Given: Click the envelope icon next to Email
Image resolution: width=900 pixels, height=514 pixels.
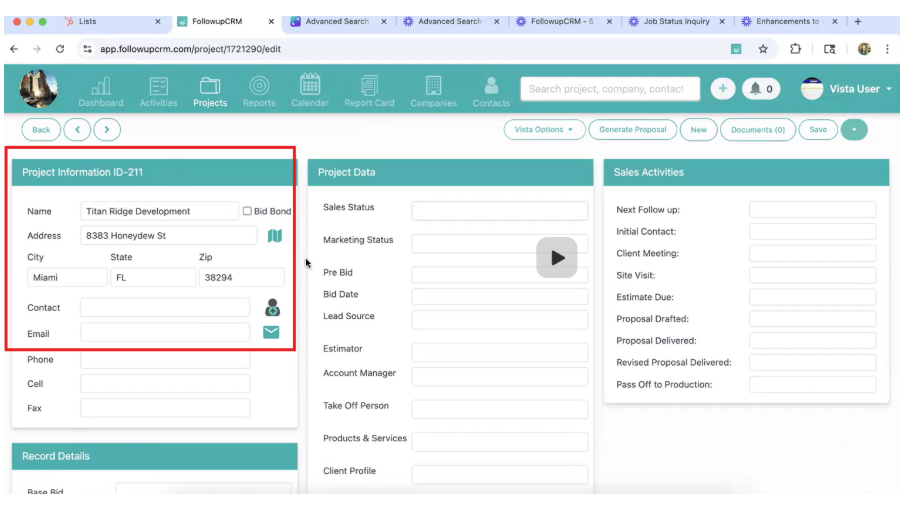Looking at the screenshot, I should [271, 332].
